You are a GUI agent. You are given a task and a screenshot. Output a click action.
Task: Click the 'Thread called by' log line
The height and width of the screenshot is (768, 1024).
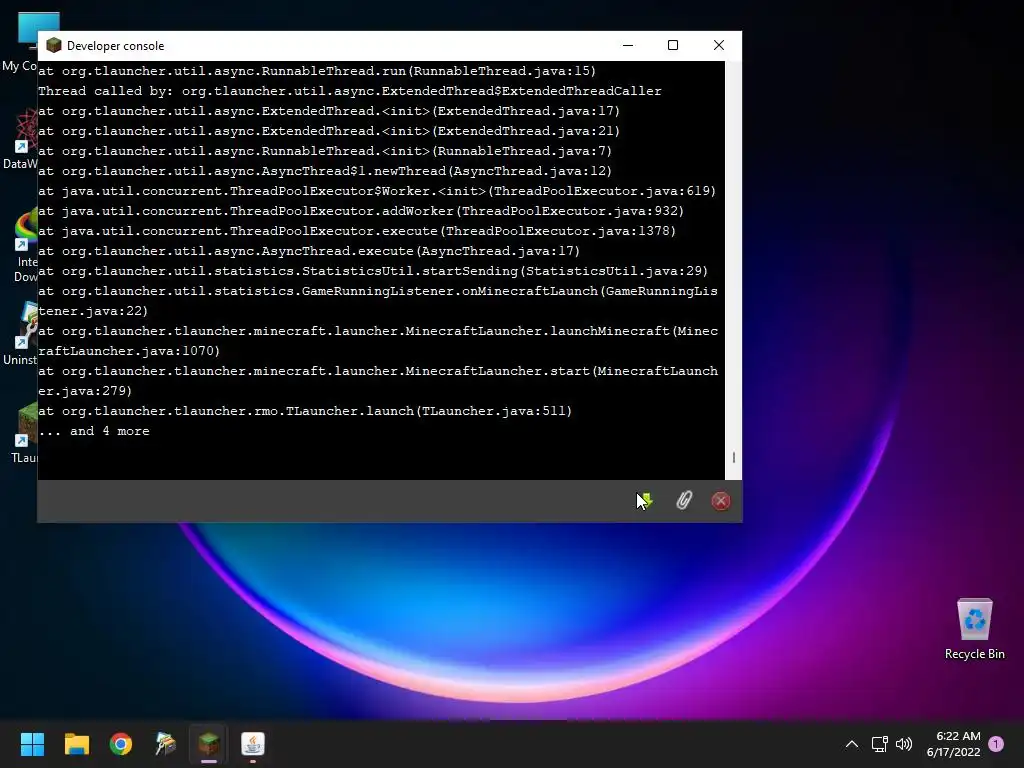pos(349,91)
